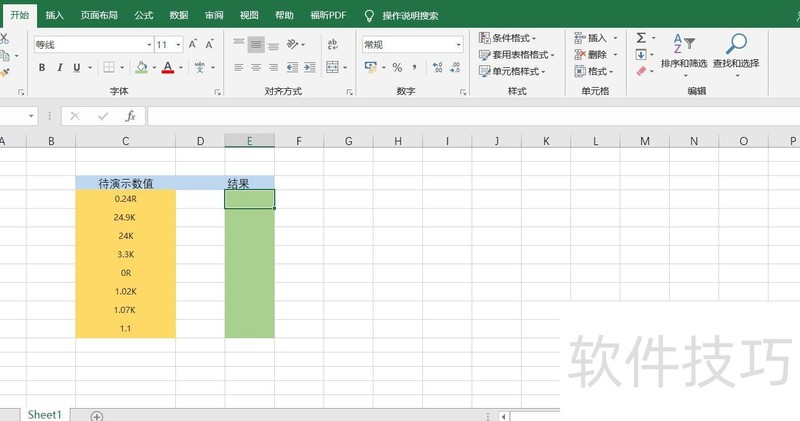Click the center align icon
This screenshot has width=800, height=421.
(257, 68)
